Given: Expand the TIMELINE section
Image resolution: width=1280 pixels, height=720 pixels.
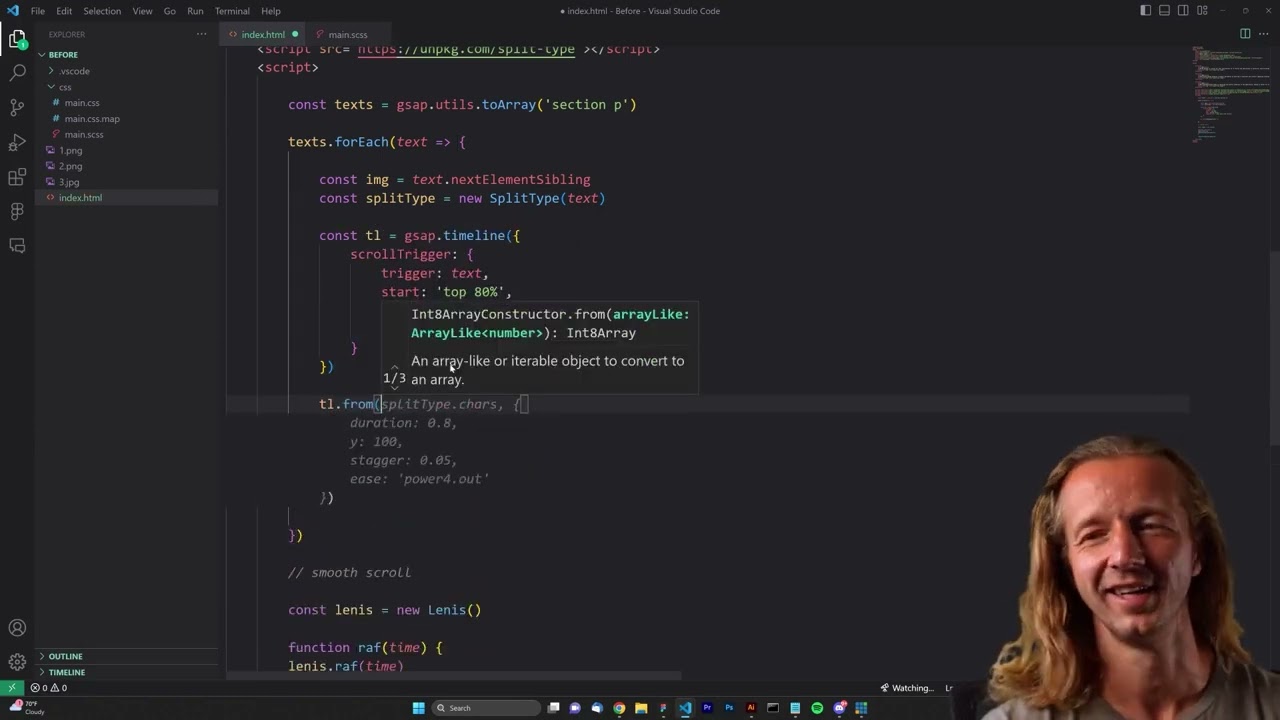Looking at the screenshot, I should point(127,672).
